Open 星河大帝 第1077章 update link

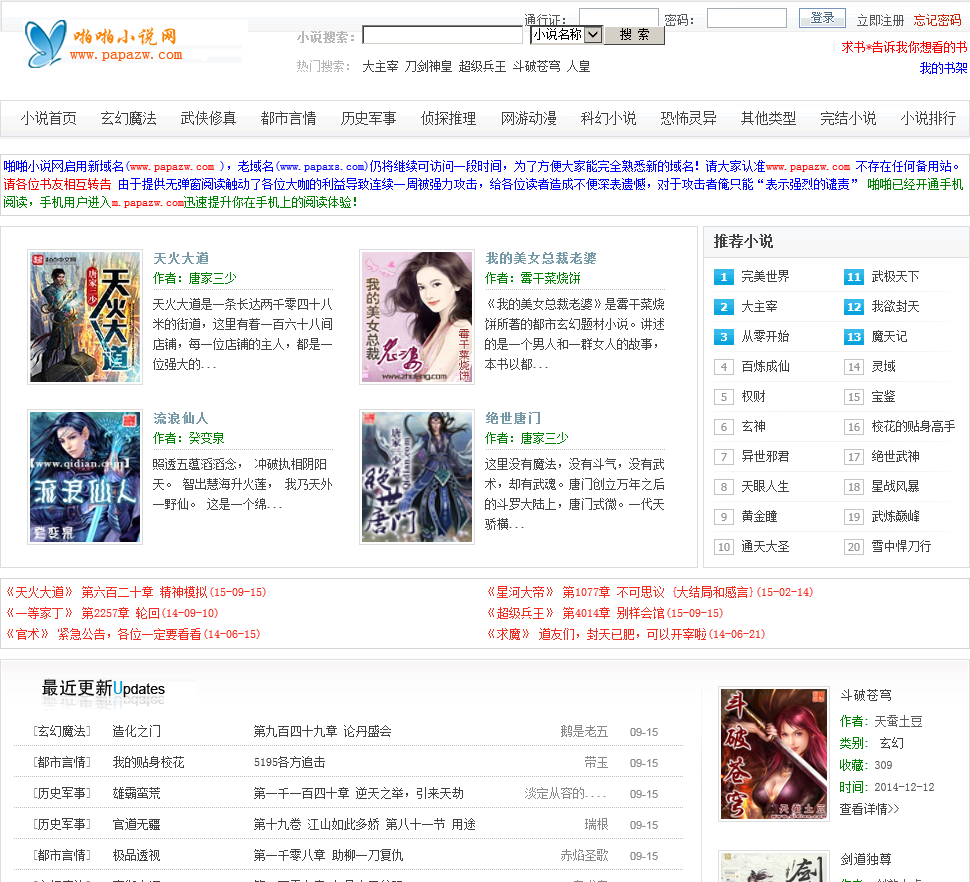click(650, 593)
